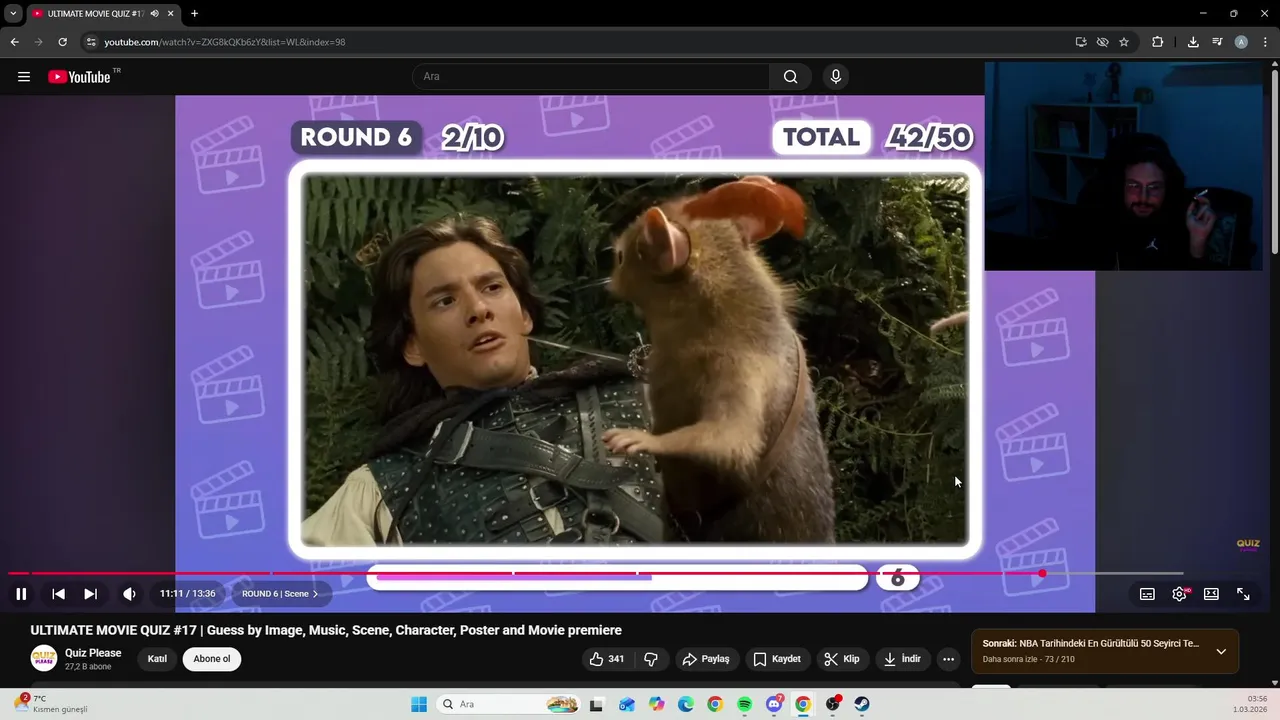Skip to next video in playlist
Image resolution: width=1280 pixels, height=720 pixels.
coord(90,594)
